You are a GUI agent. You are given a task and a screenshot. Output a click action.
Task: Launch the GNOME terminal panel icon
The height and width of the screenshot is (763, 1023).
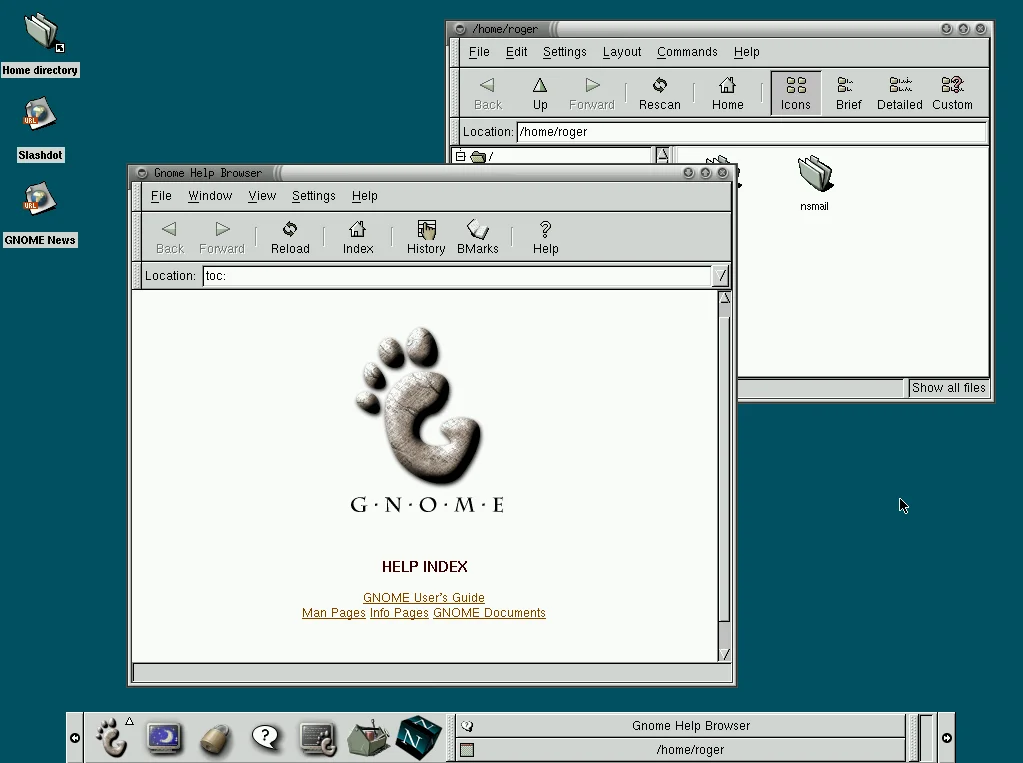pyautogui.click(x=318, y=738)
